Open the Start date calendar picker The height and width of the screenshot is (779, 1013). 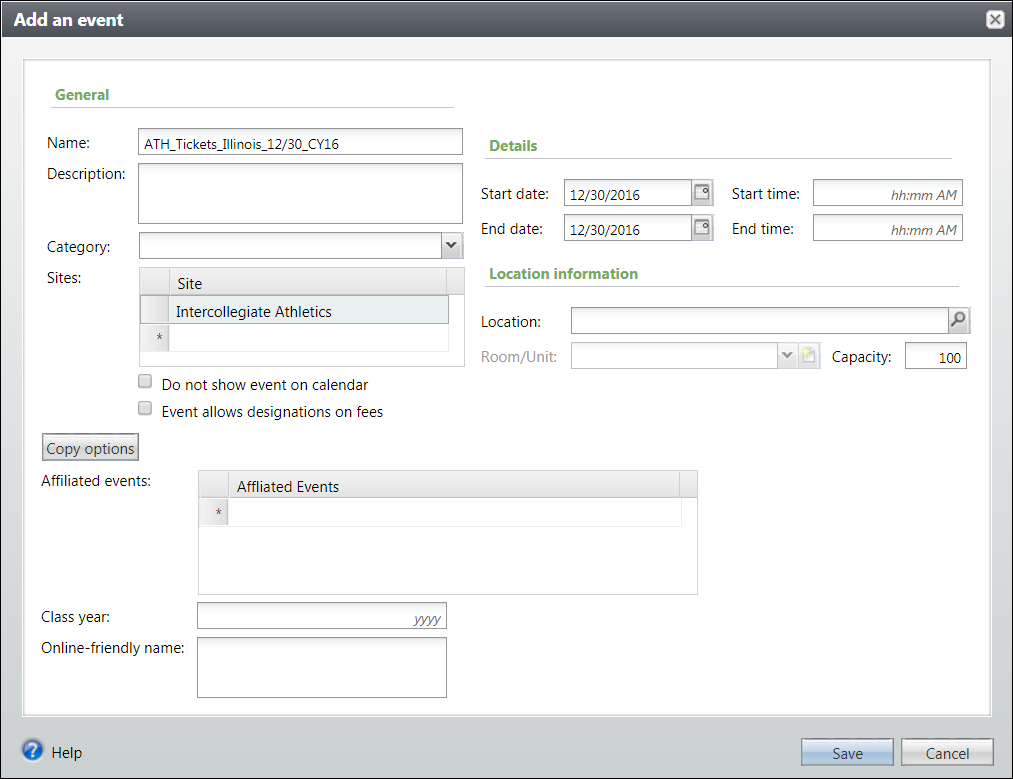pos(702,193)
